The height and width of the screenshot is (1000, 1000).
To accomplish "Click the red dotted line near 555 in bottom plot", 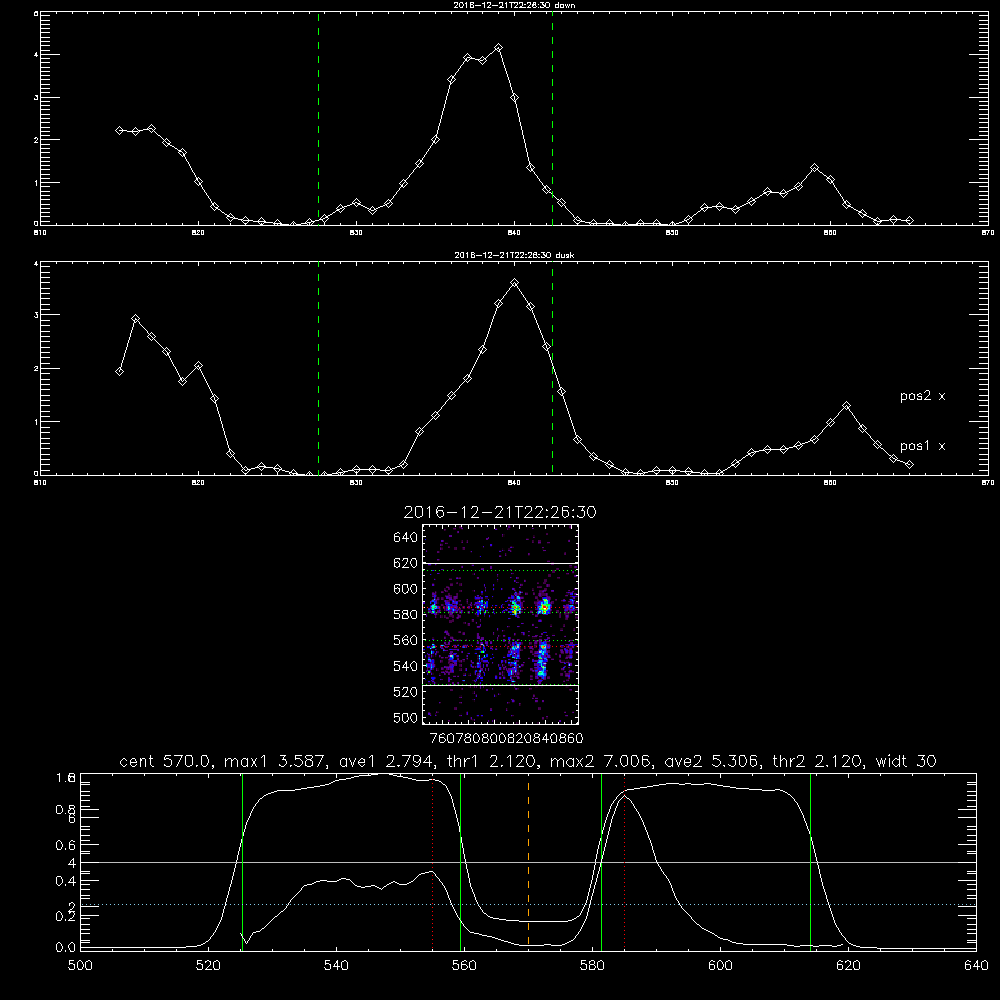I will click(432, 863).
